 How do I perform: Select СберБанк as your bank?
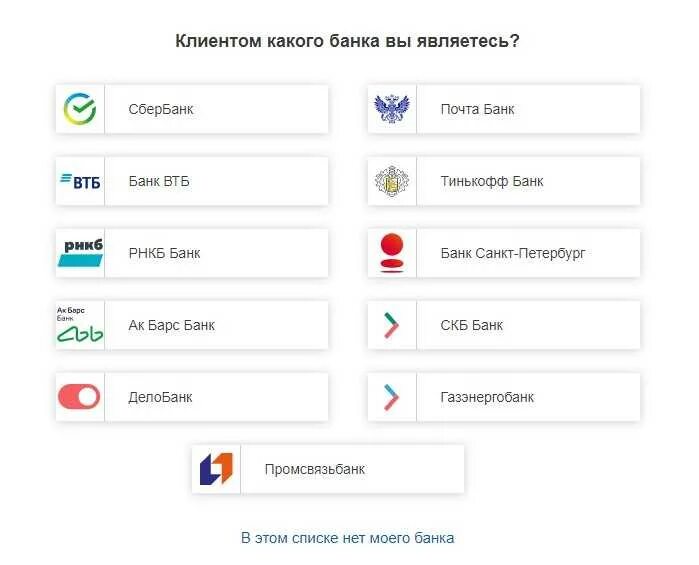[x=192, y=109]
